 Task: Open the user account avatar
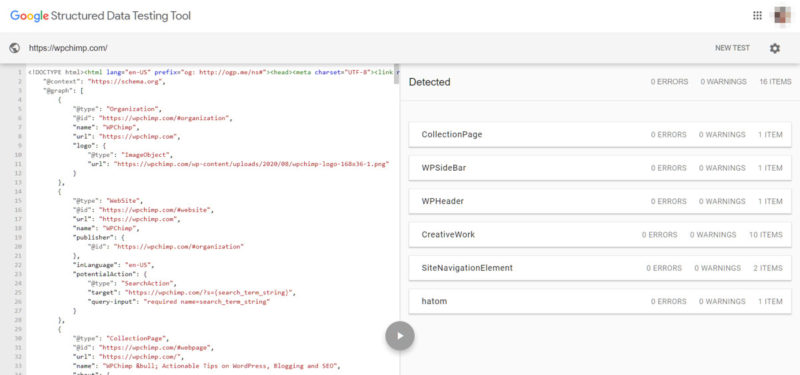(x=782, y=15)
